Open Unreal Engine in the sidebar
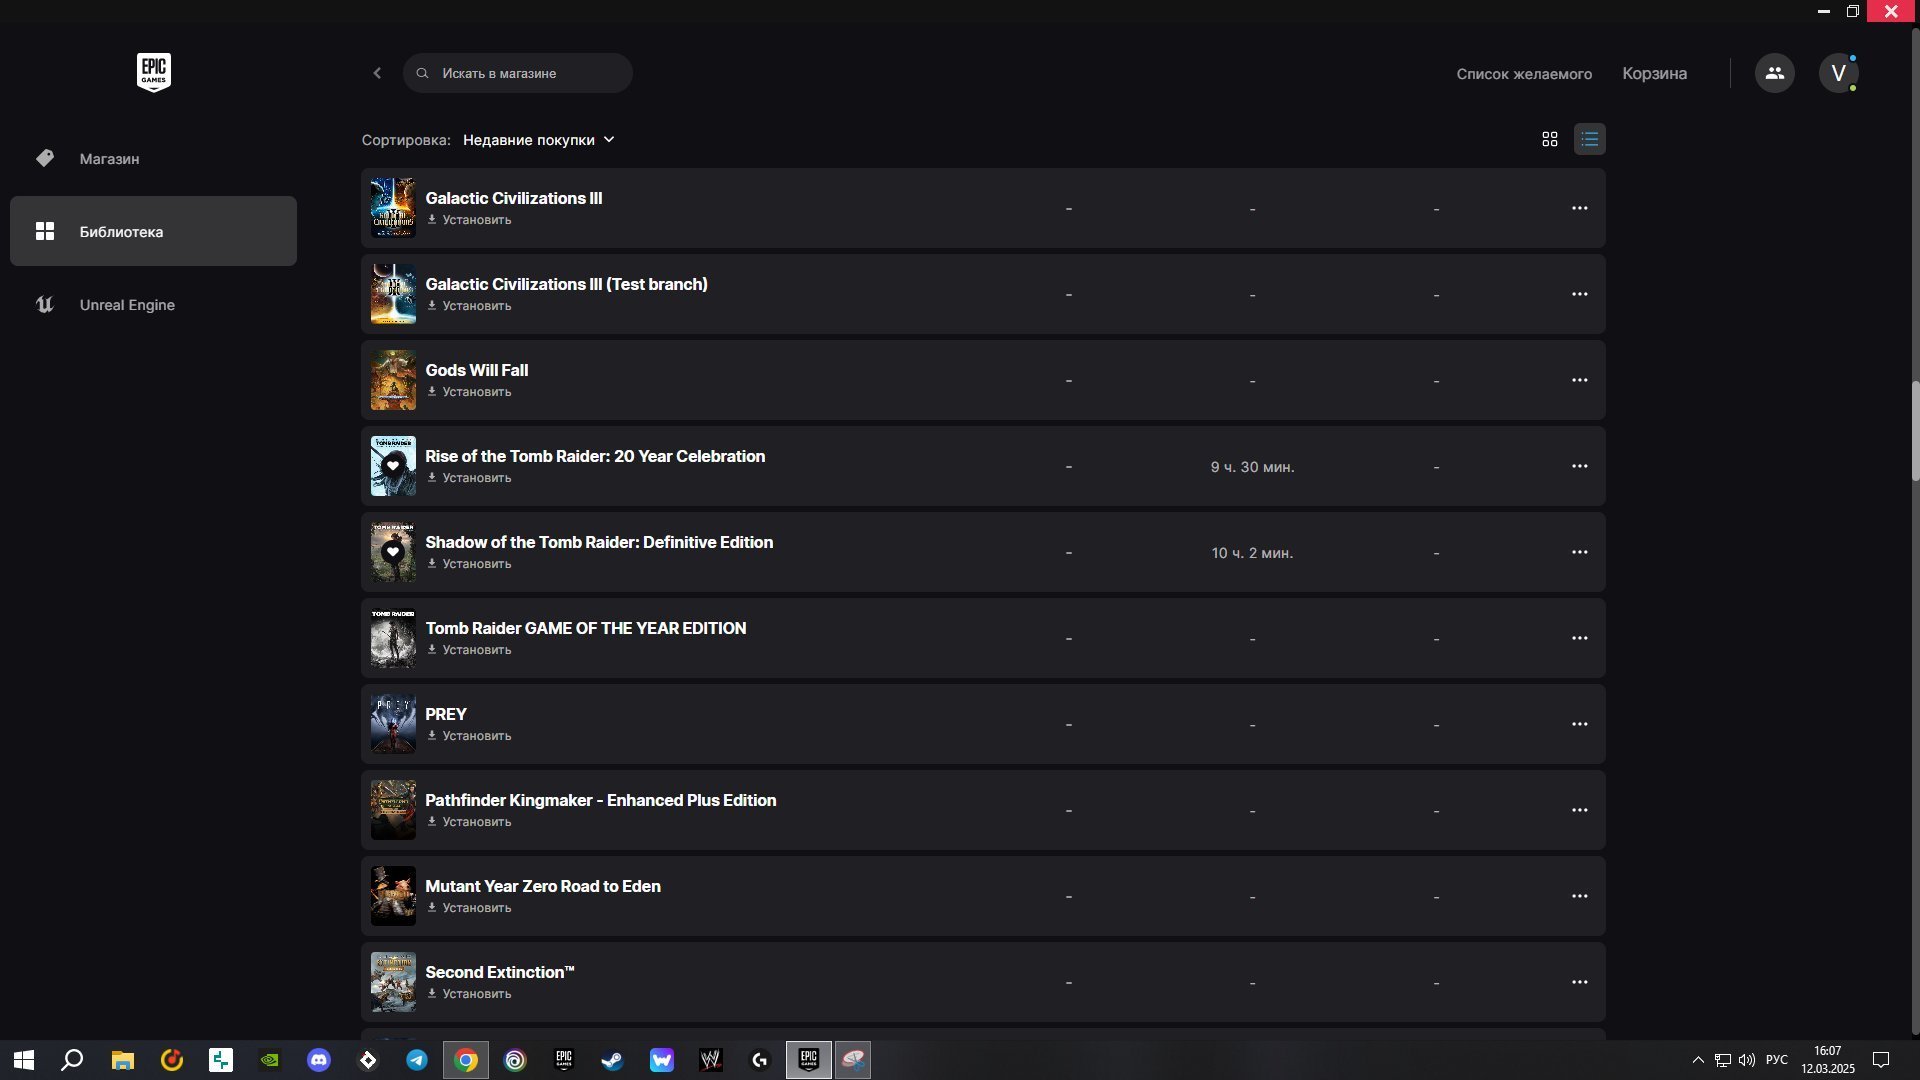 coord(153,304)
